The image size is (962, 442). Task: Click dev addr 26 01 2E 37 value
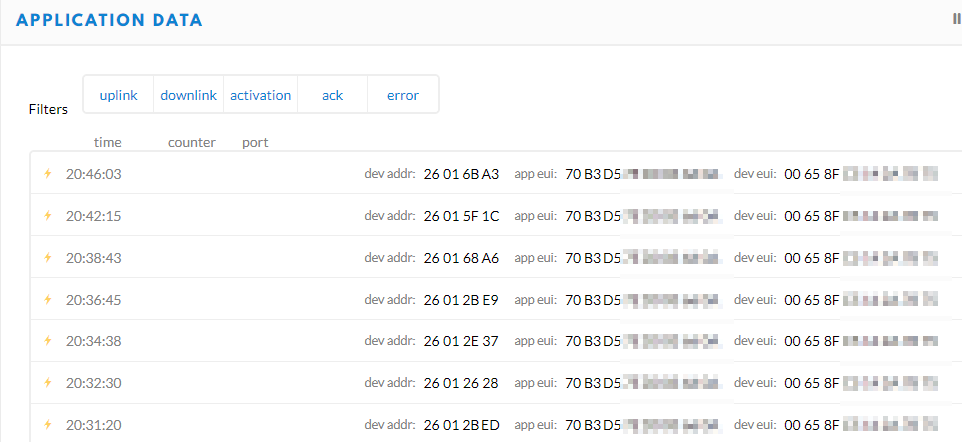click(x=461, y=341)
